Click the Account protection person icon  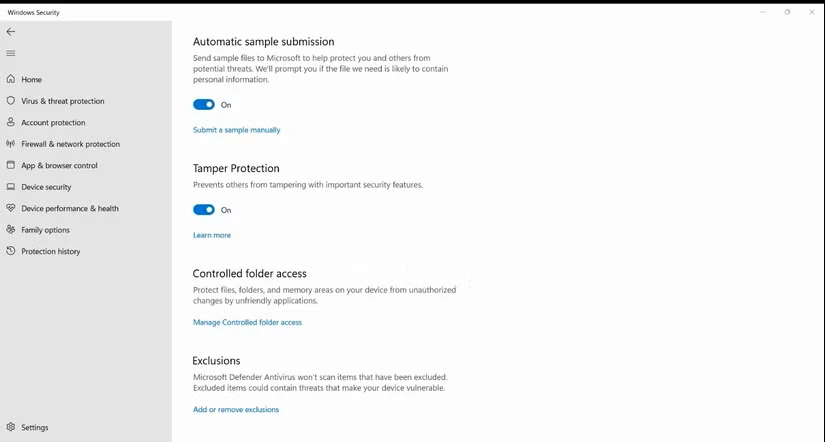tap(11, 122)
